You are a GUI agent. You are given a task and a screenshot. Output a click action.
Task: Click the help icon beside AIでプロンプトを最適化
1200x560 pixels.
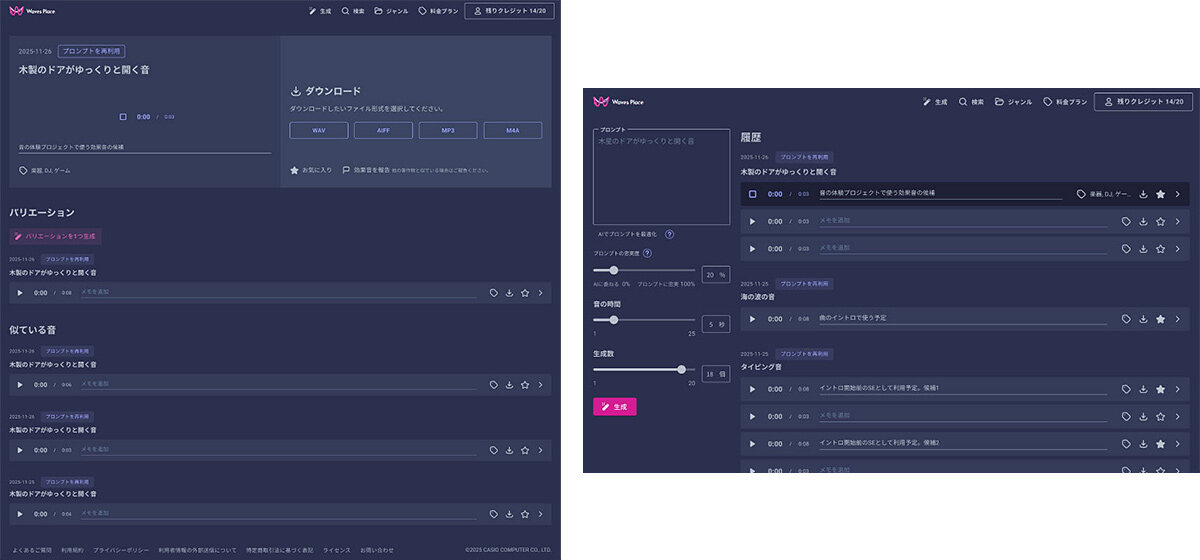tap(669, 234)
